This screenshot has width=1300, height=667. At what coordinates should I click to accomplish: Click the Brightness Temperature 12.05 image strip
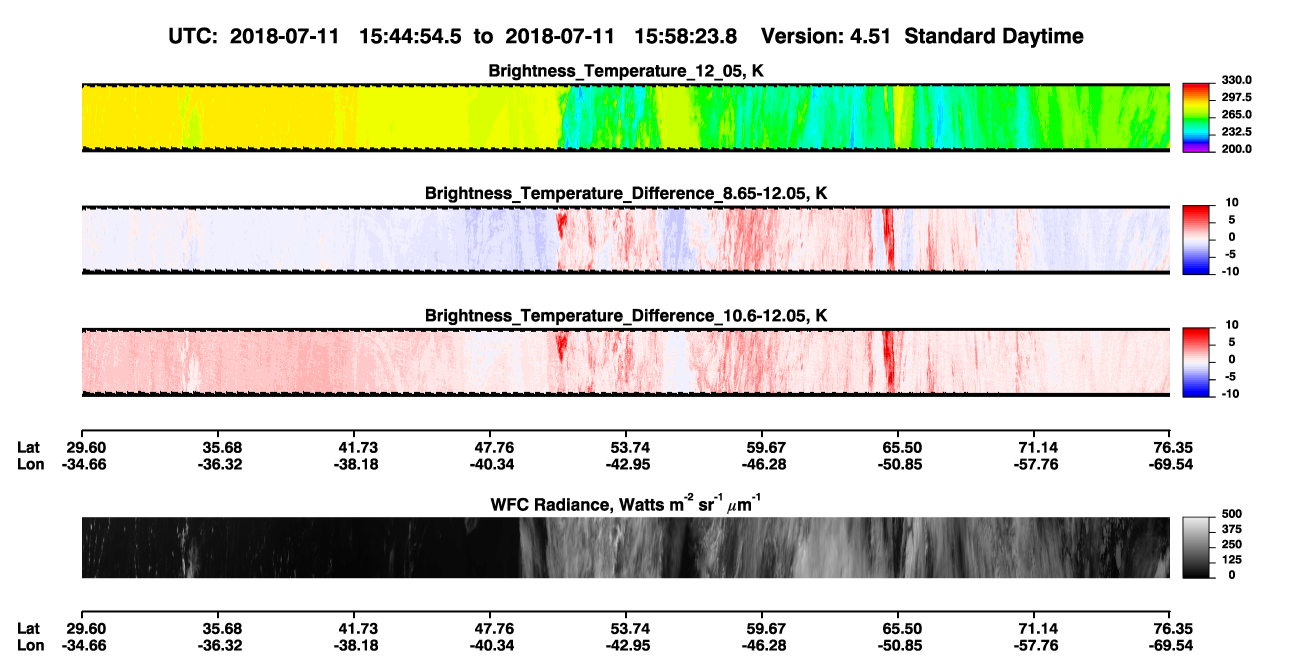(625, 117)
